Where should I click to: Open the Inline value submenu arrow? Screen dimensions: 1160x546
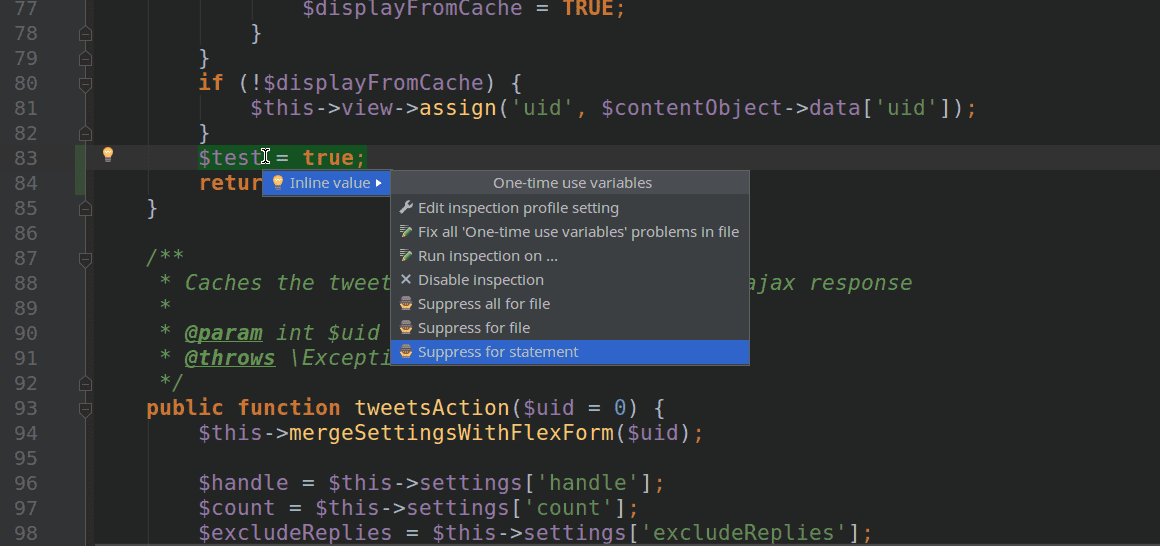point(379,183)
